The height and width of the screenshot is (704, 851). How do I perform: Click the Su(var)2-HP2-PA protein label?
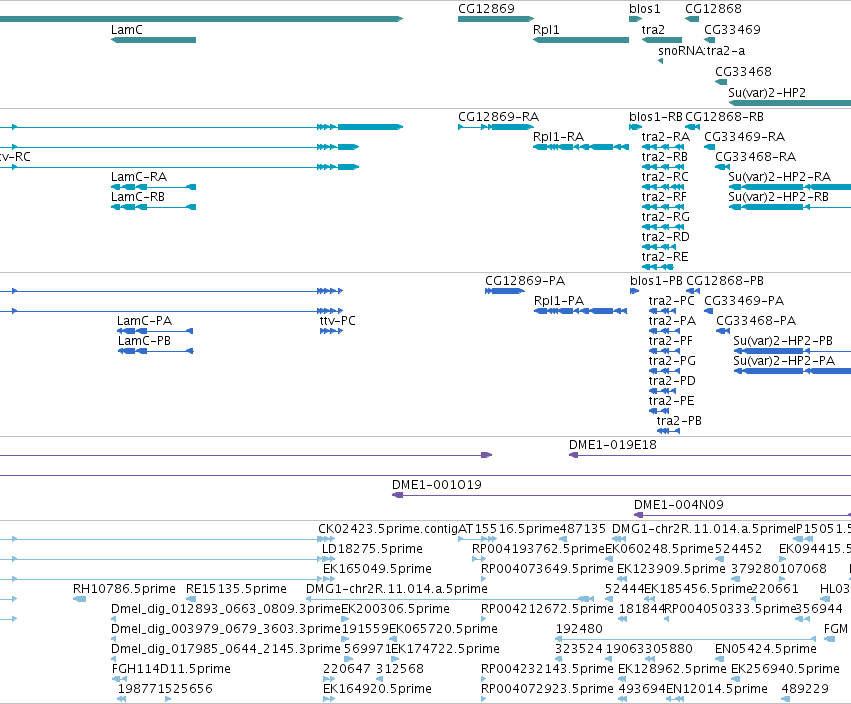pos(784,361)
